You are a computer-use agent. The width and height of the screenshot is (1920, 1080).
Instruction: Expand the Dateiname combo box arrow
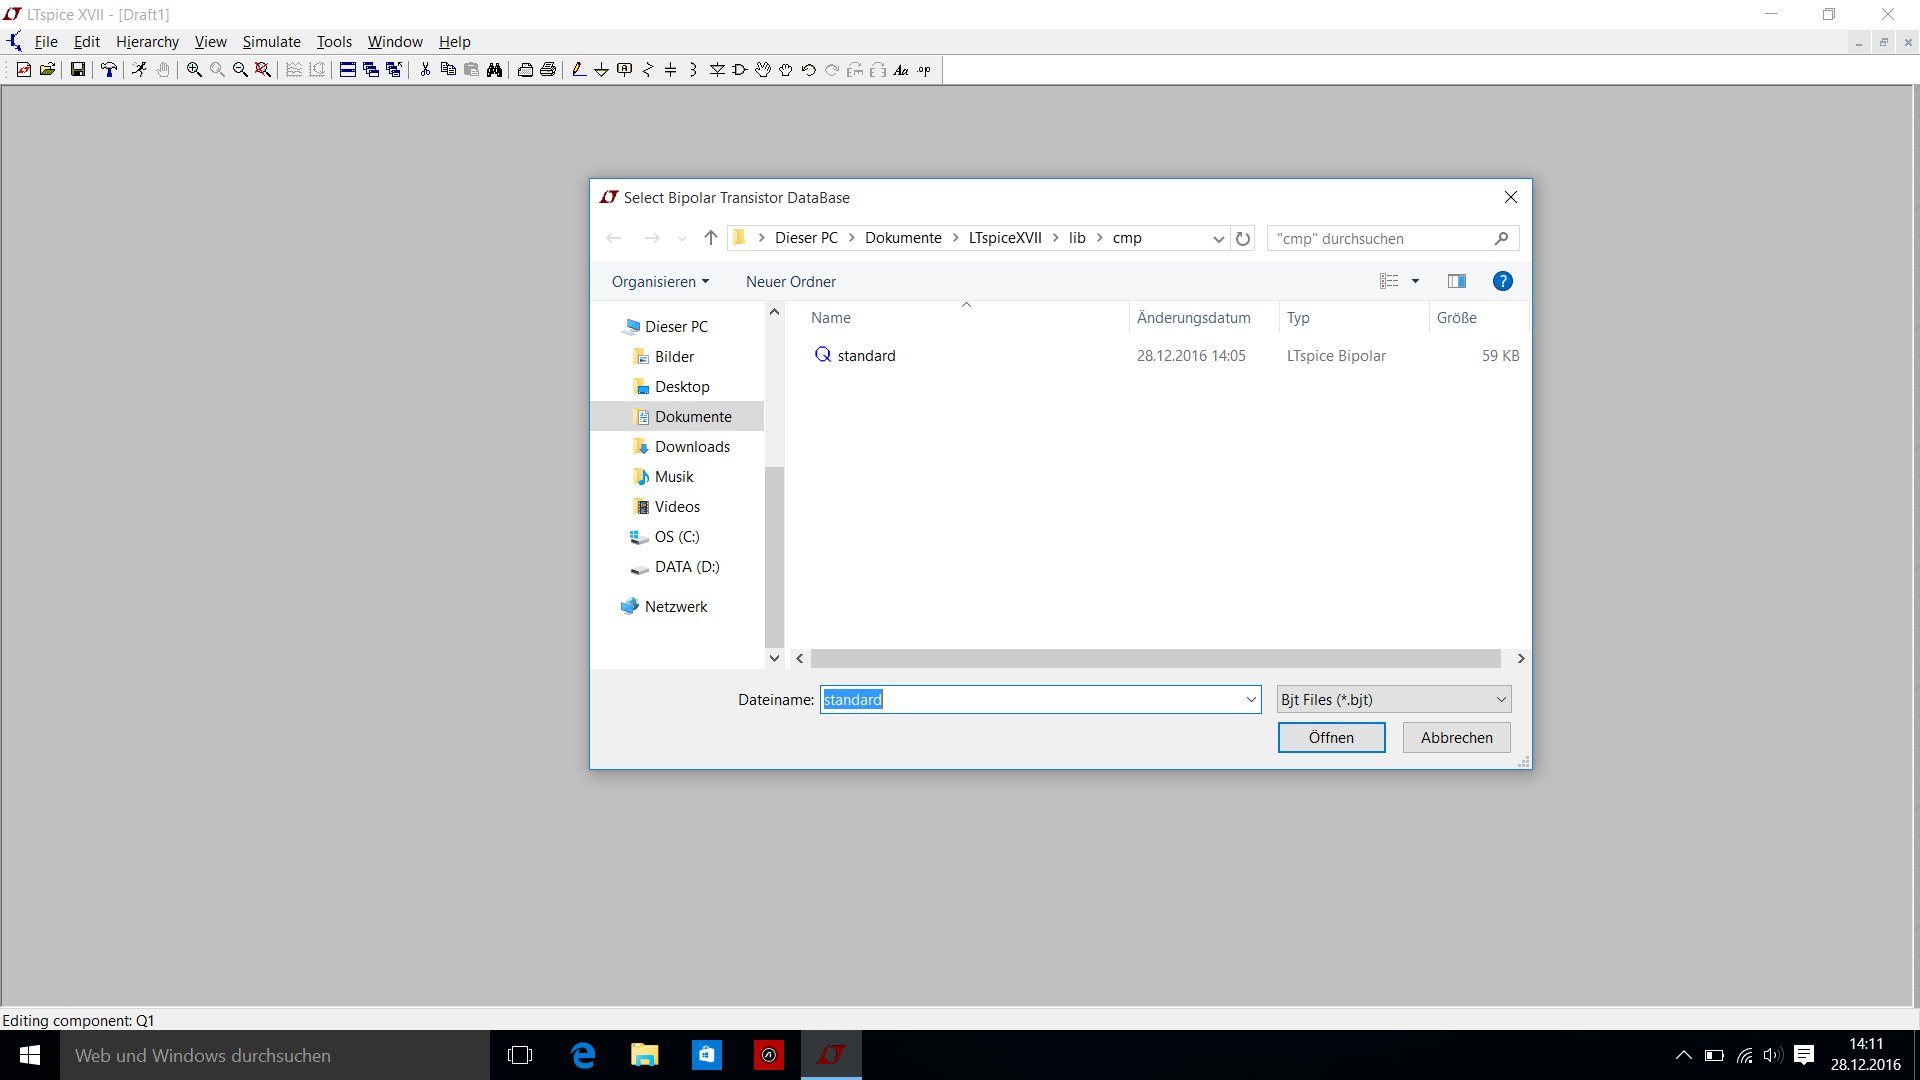[1251, 700]
